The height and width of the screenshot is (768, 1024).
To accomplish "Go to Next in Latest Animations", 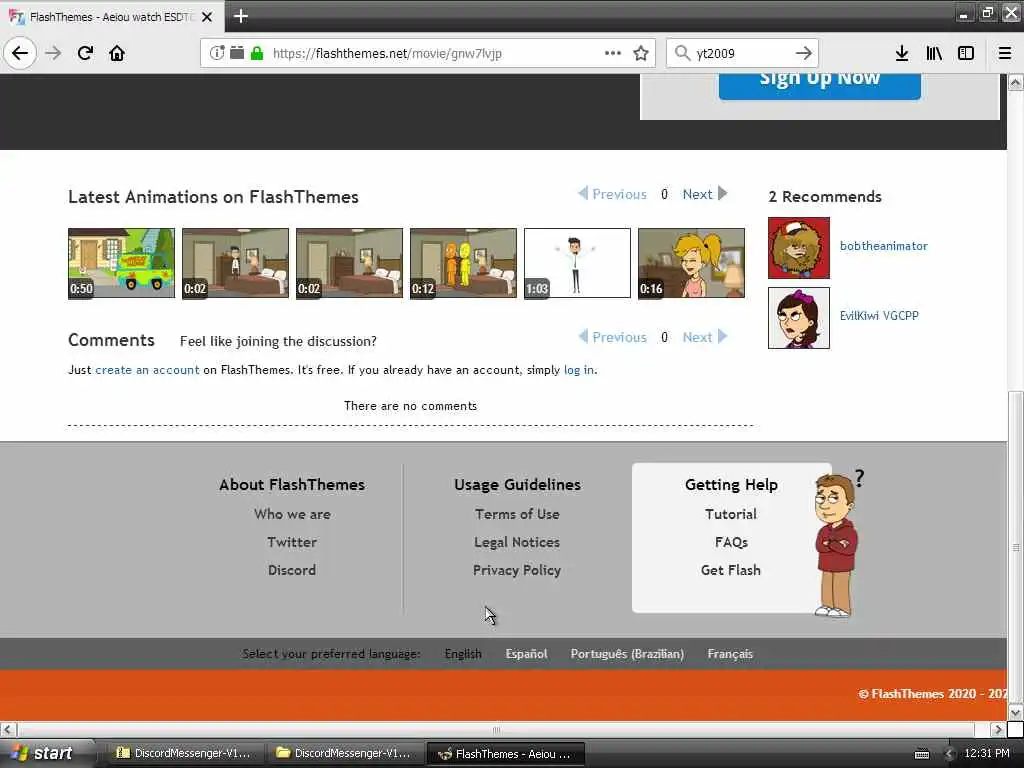I will (705, 194).
